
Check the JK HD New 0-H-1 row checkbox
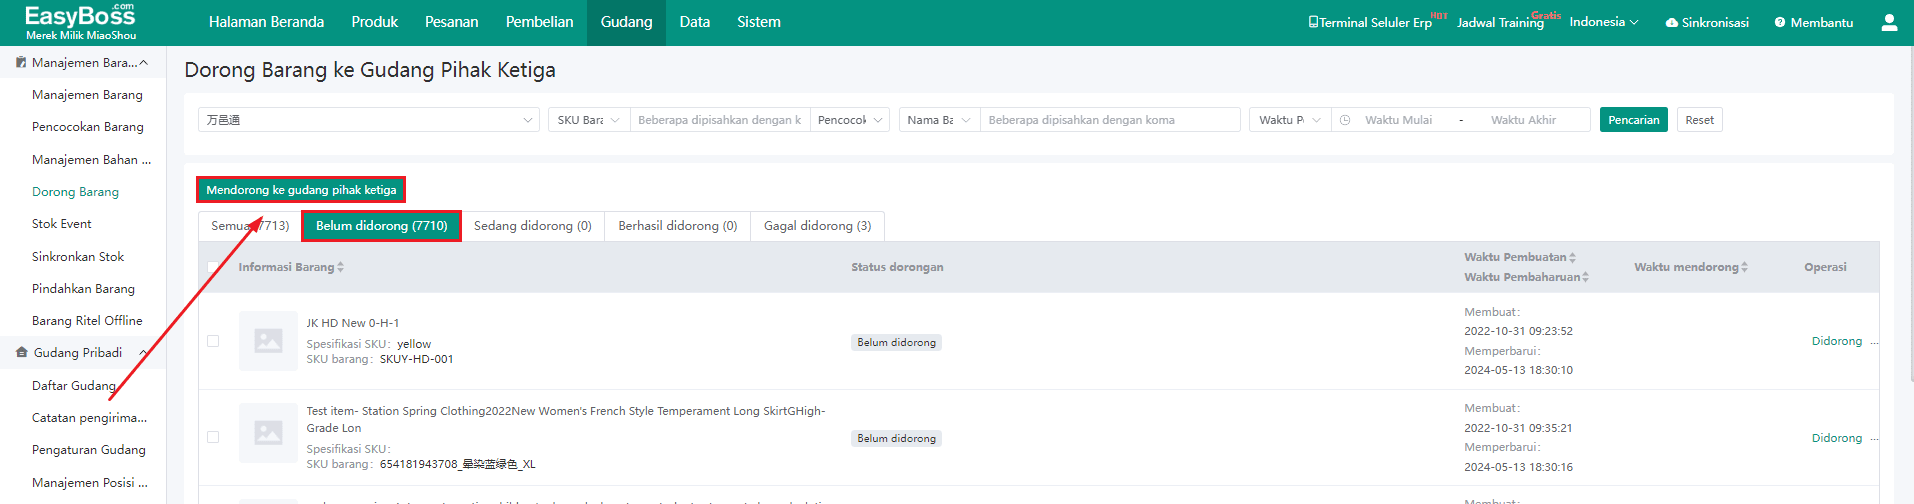[213, 341]
